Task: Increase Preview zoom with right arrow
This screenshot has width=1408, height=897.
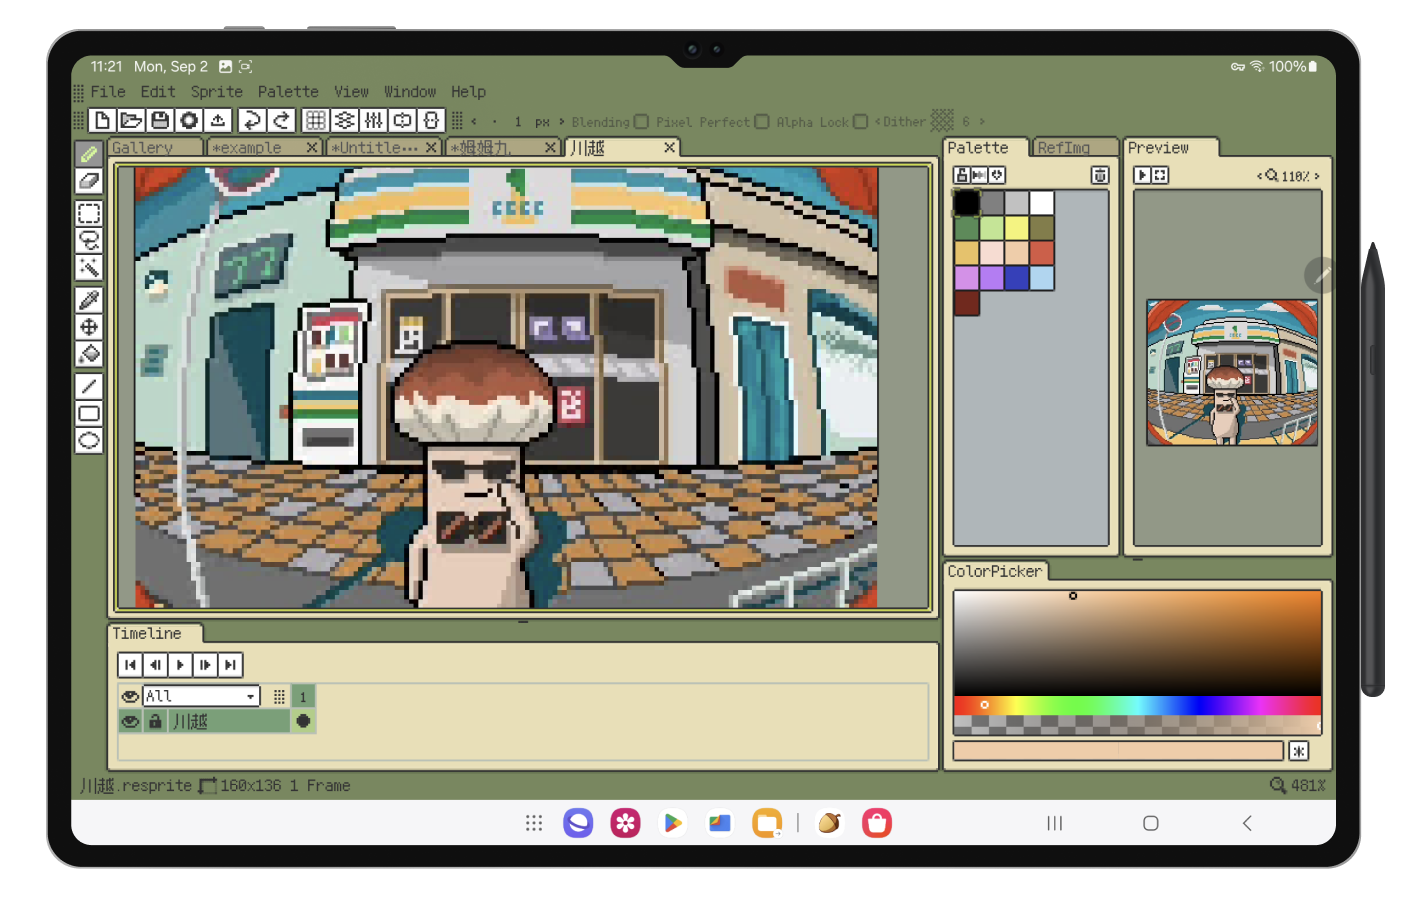Action: [1317, 176]
